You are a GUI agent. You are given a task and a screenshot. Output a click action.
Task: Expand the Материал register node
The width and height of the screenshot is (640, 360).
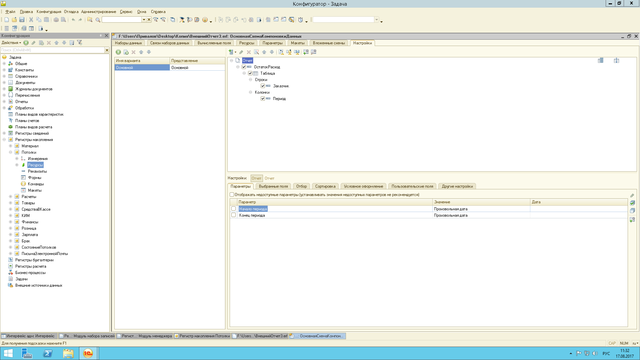(11, 146)
